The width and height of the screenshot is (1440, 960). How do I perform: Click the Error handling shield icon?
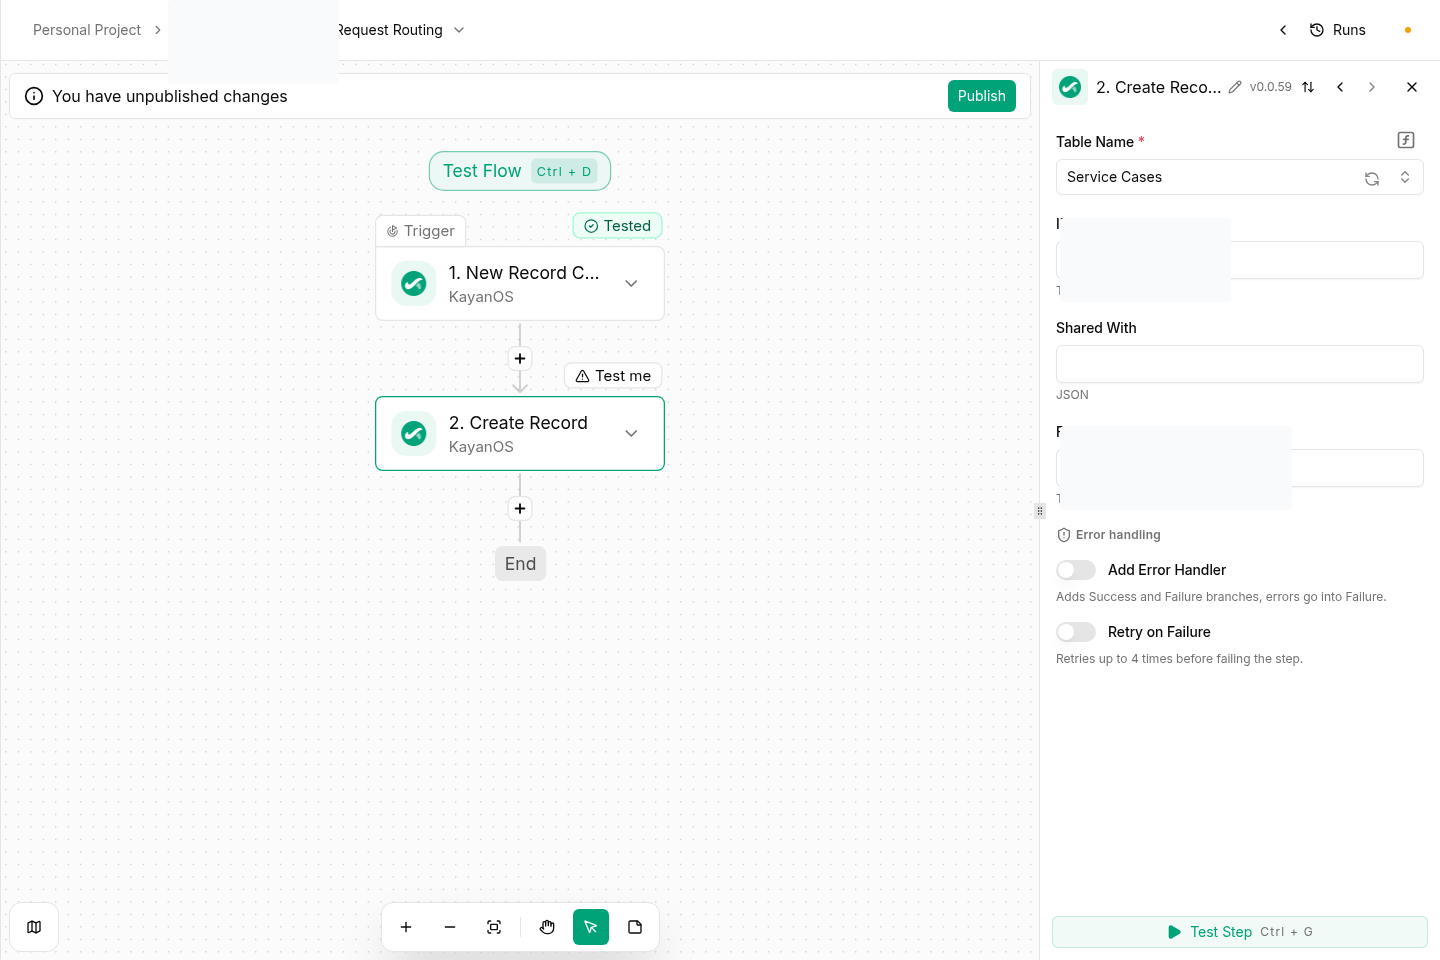tap(1064, 535)
